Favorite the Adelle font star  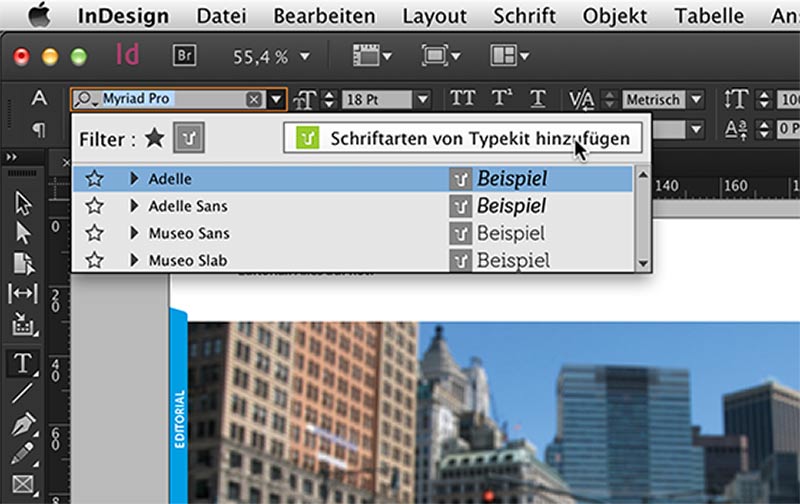[94, 179]
